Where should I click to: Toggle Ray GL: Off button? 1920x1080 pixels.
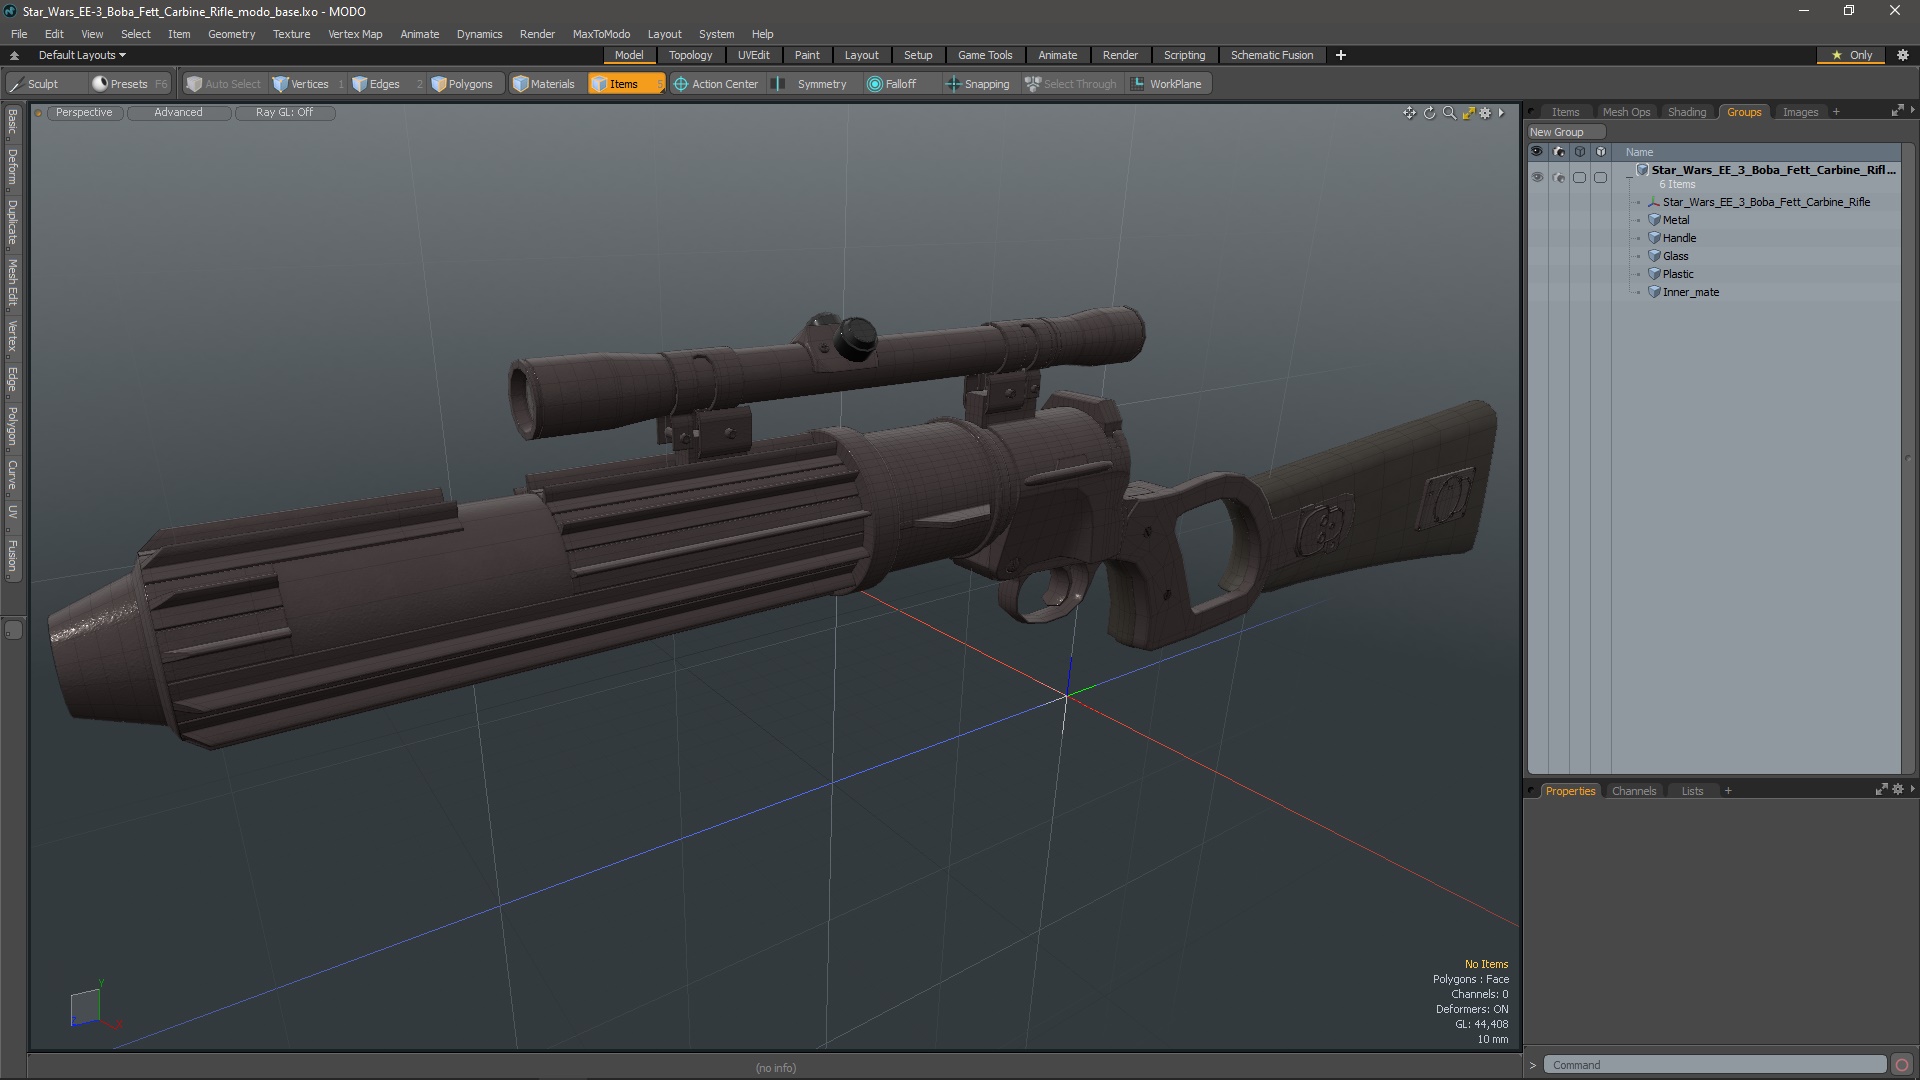click(284, 113)
